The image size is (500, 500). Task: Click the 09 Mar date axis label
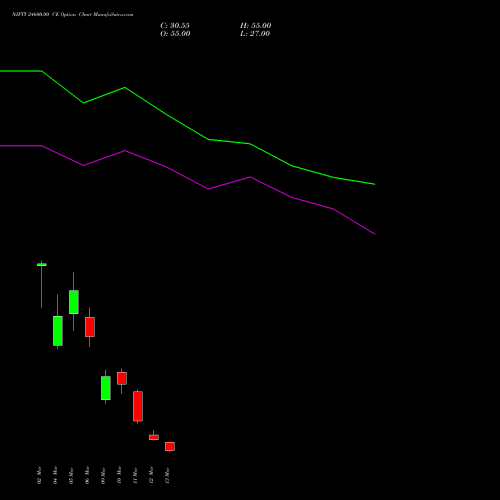point(103,475)
